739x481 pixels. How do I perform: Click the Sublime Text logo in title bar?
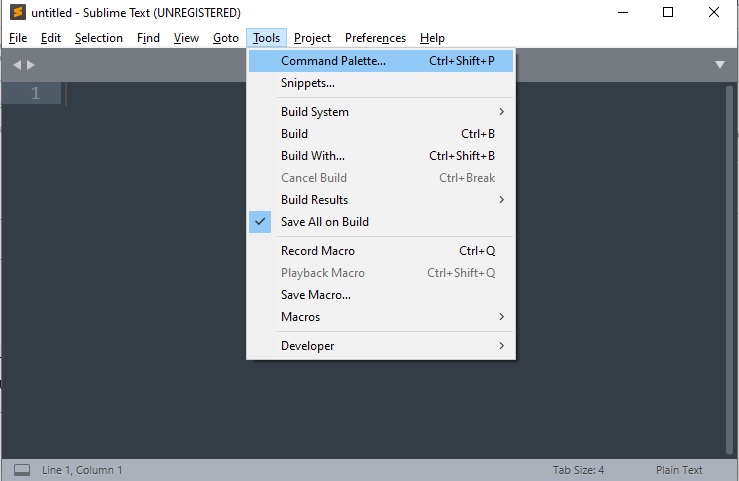pyautogui.click(x=17, y=13)
